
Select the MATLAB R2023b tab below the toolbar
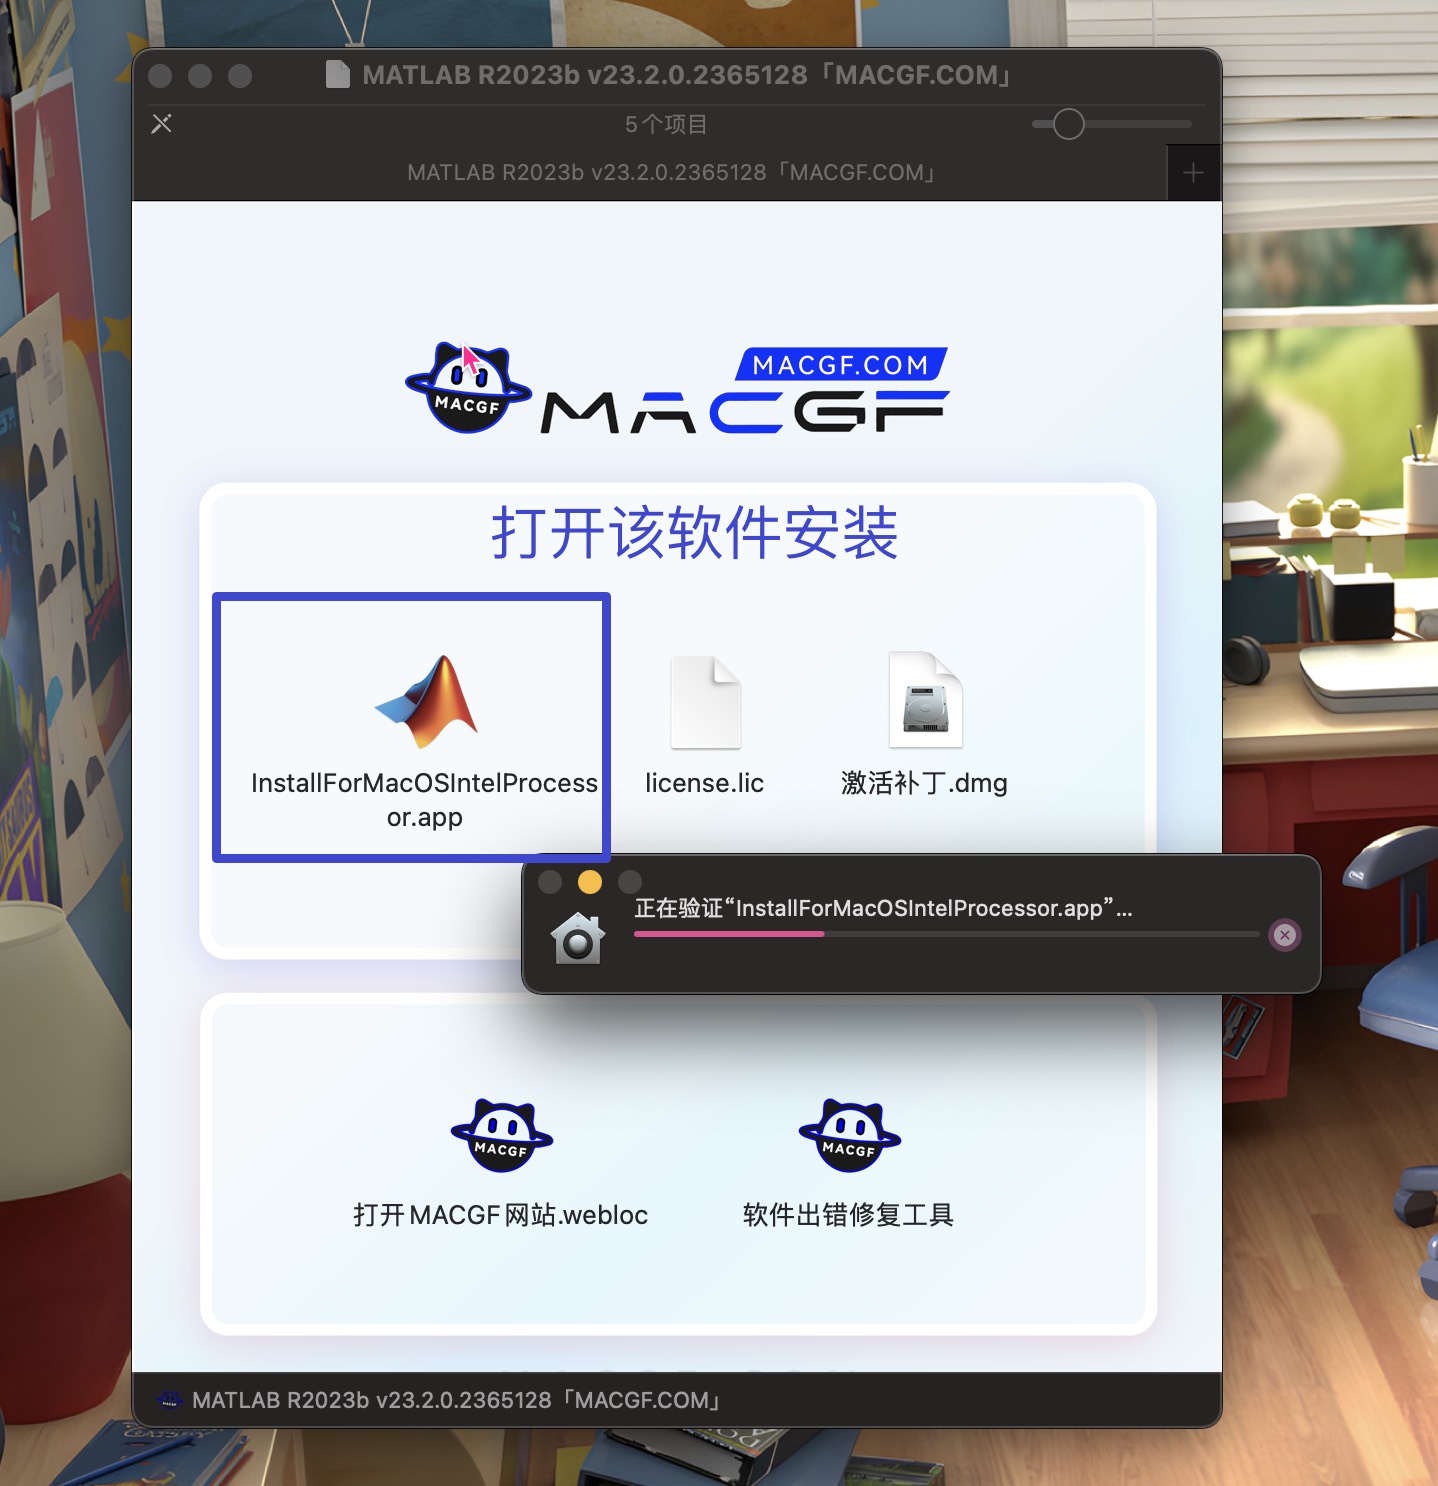coord(670,172)
